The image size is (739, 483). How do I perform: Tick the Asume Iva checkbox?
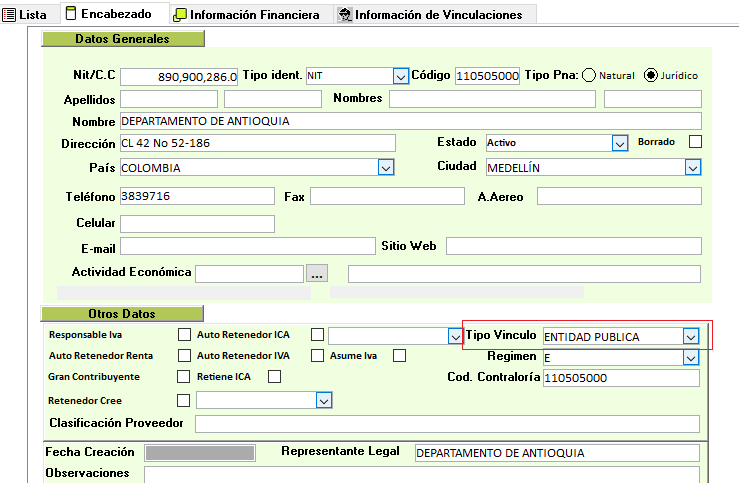click(x=399, y=355)
